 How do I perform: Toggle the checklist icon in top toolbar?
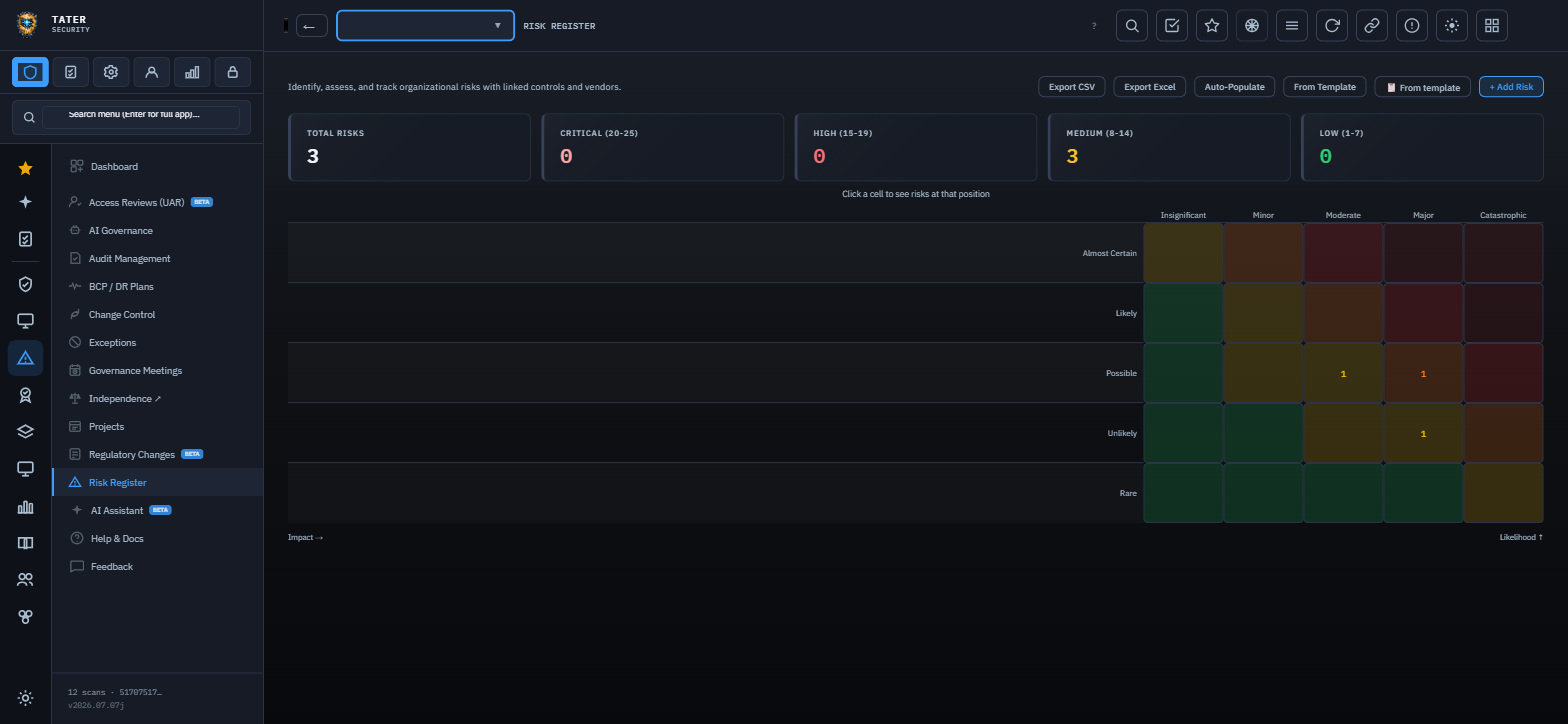[1172, 26]
